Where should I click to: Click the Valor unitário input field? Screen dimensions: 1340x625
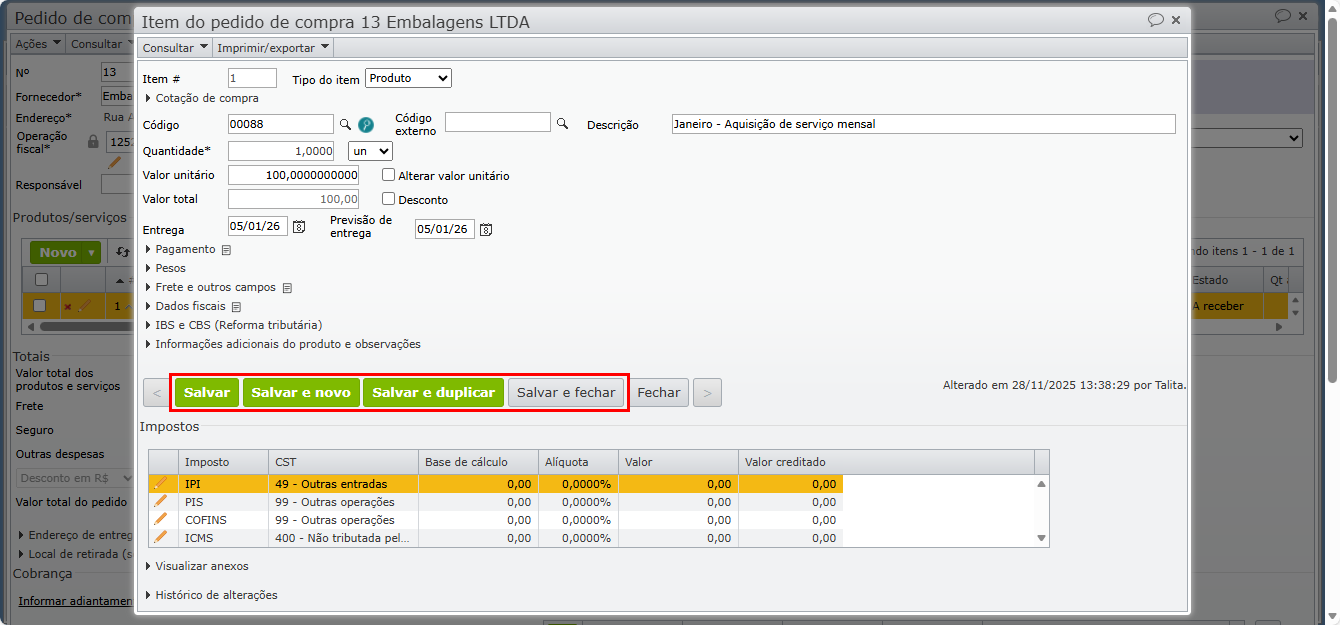click(293, 175)
